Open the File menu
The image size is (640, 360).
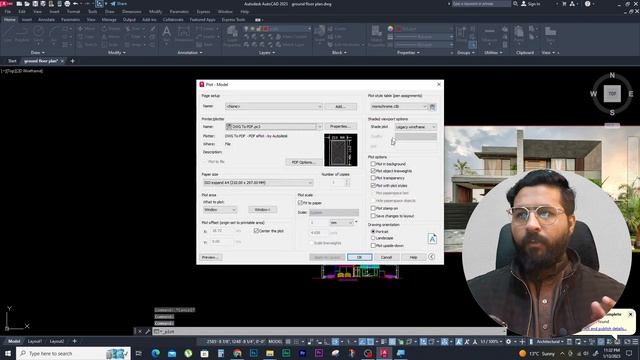click(x=8, y=12)
